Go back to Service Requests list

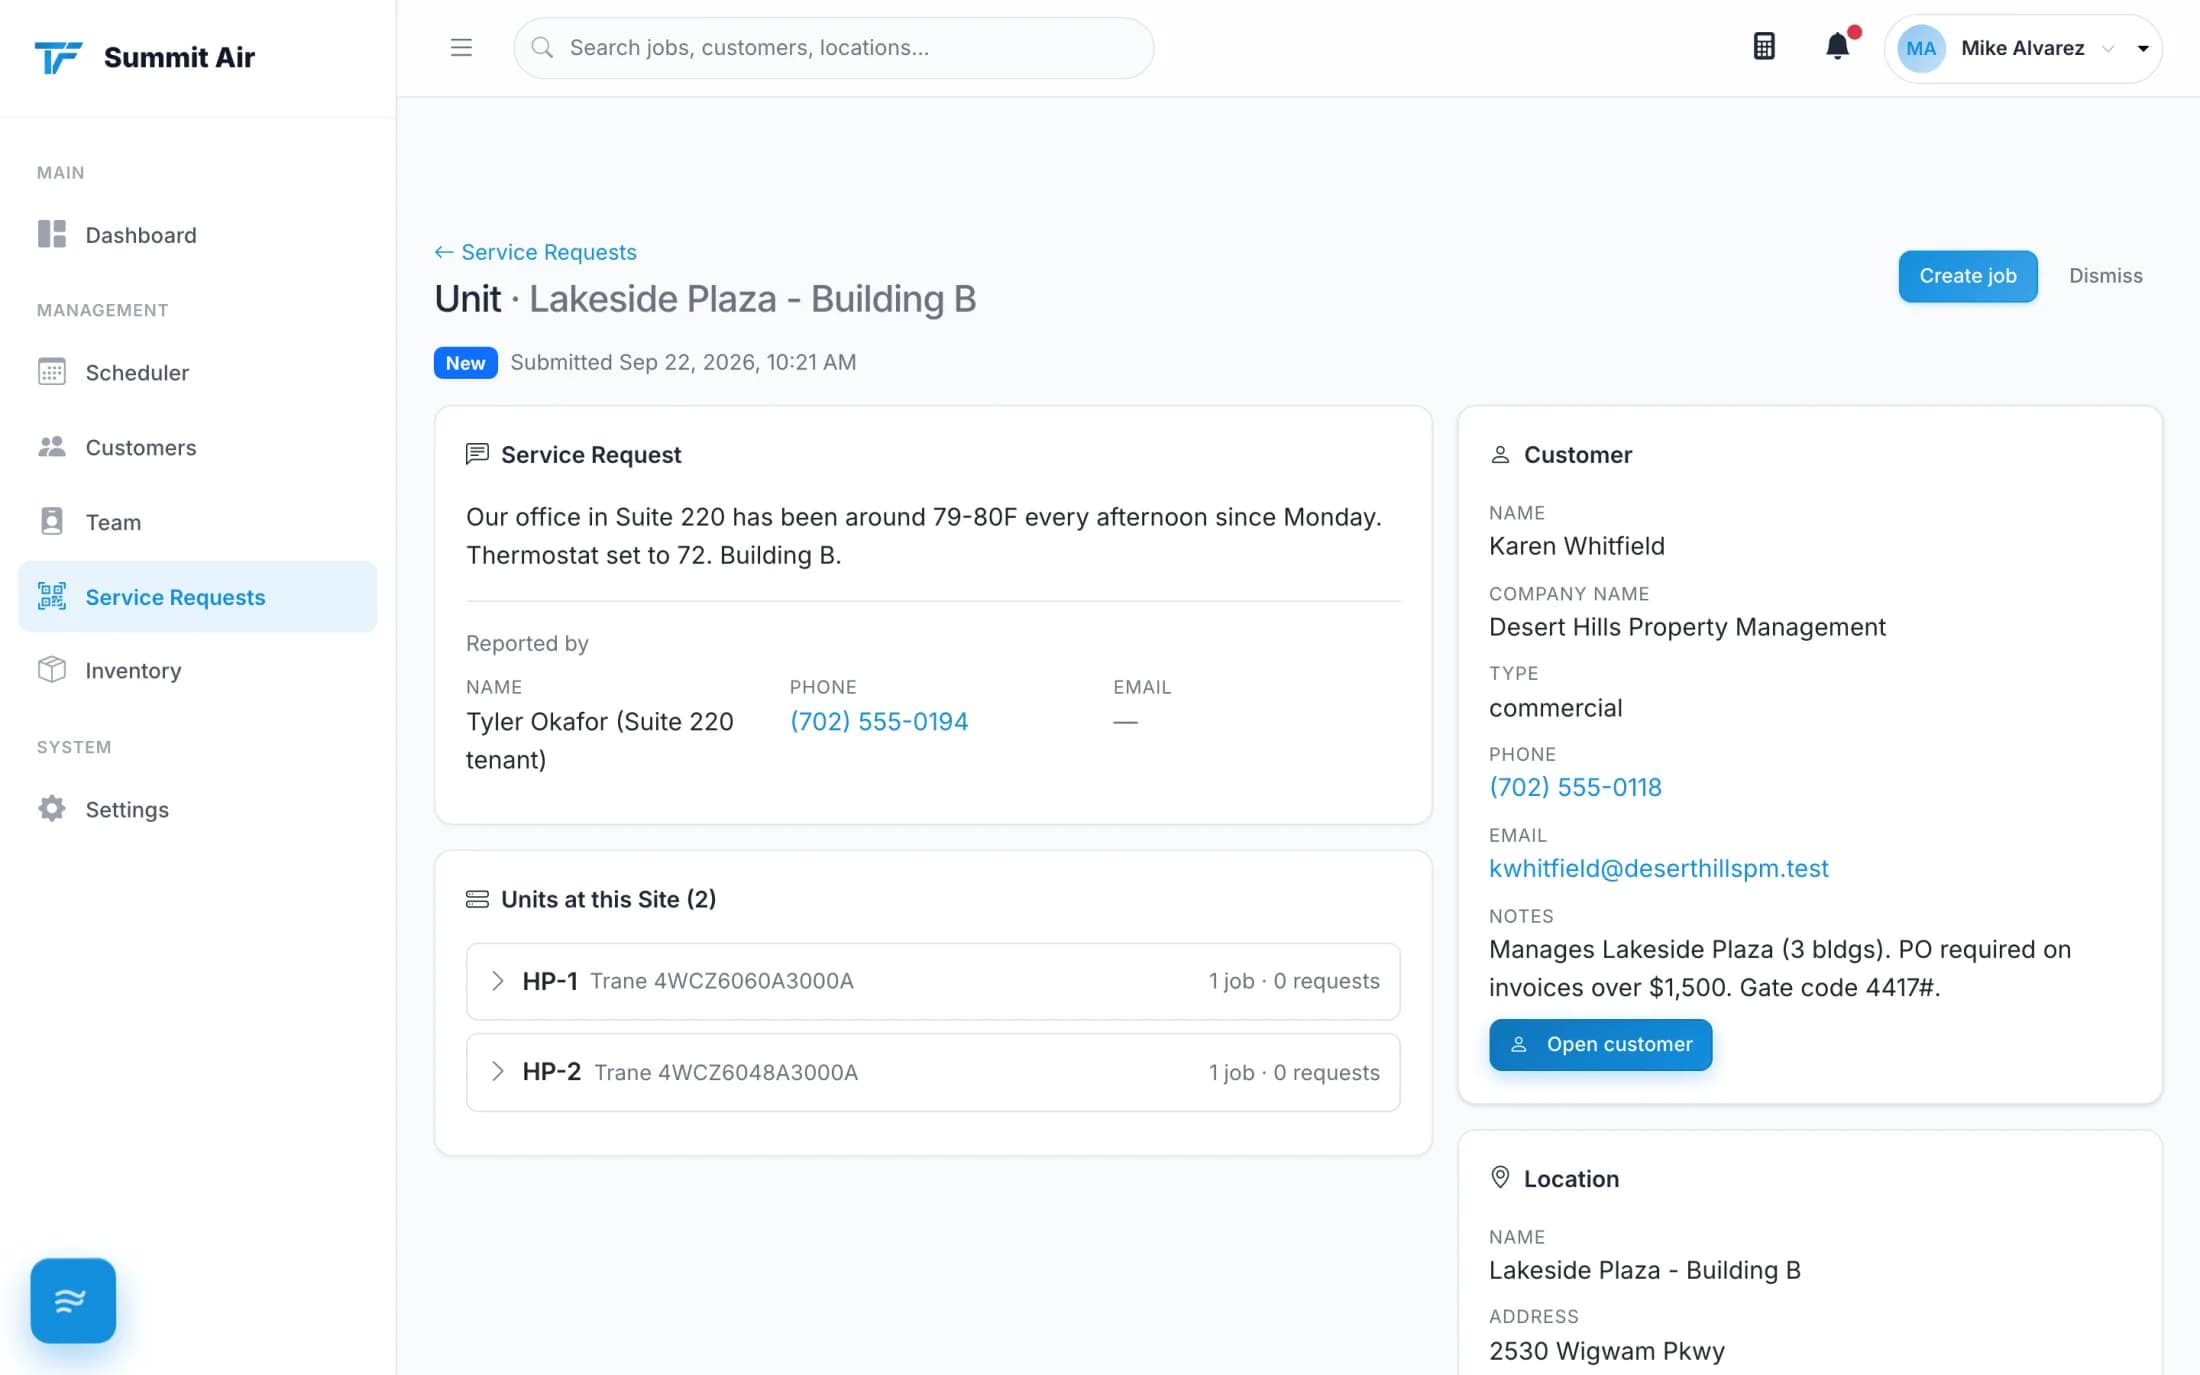(535, 252)
